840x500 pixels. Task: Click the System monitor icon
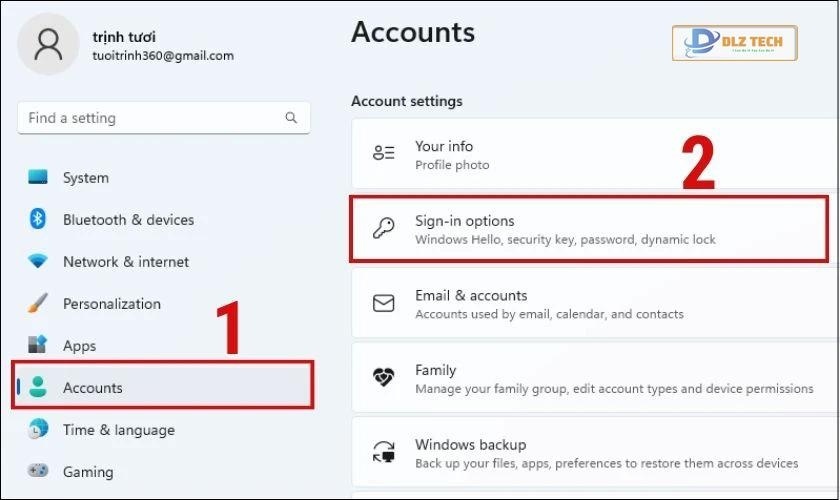[x=38, y=177]
